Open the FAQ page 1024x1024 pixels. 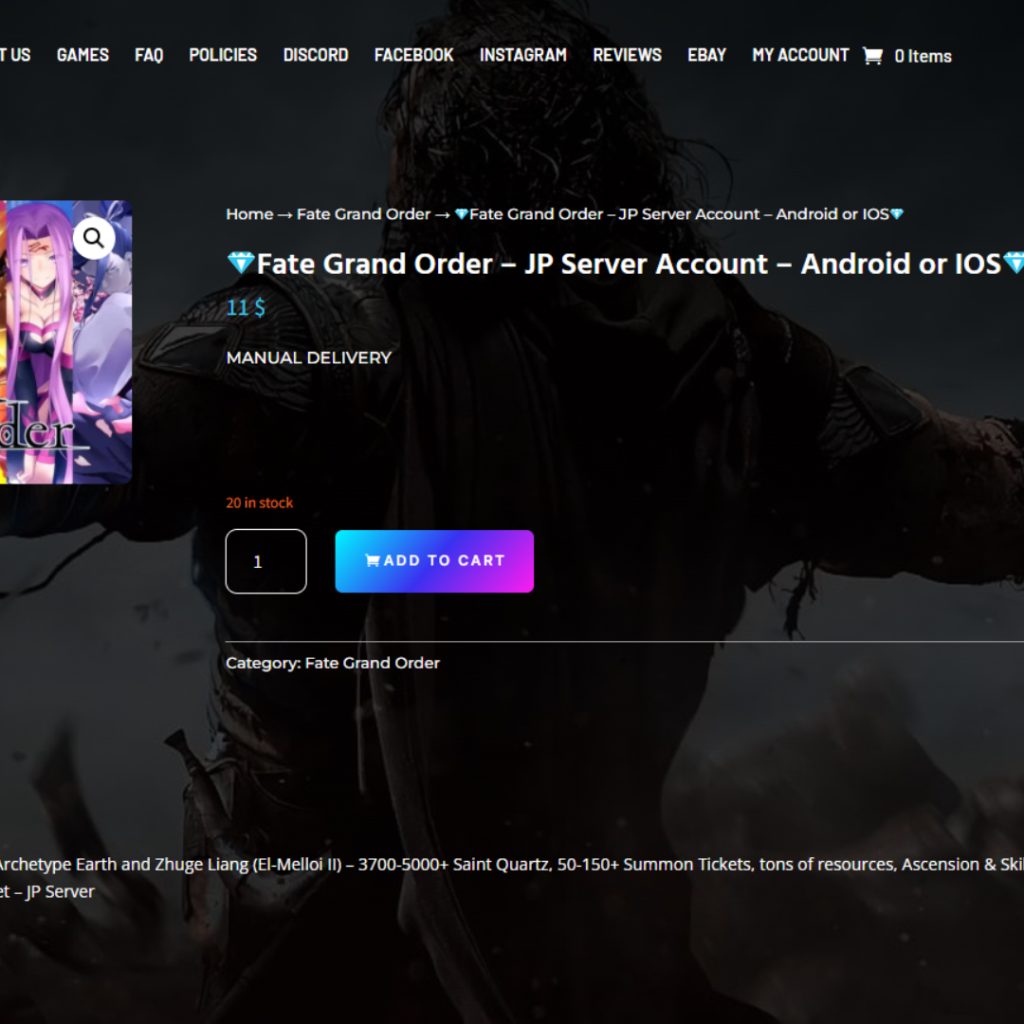click(149, 55)
